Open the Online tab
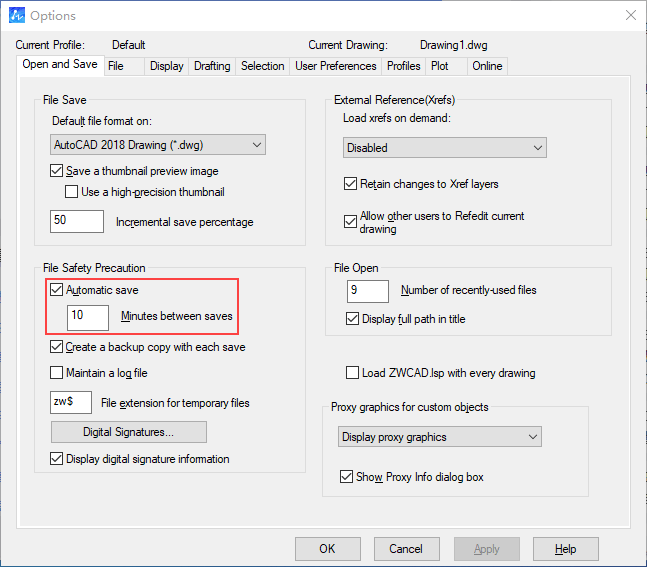 point(487,66)
